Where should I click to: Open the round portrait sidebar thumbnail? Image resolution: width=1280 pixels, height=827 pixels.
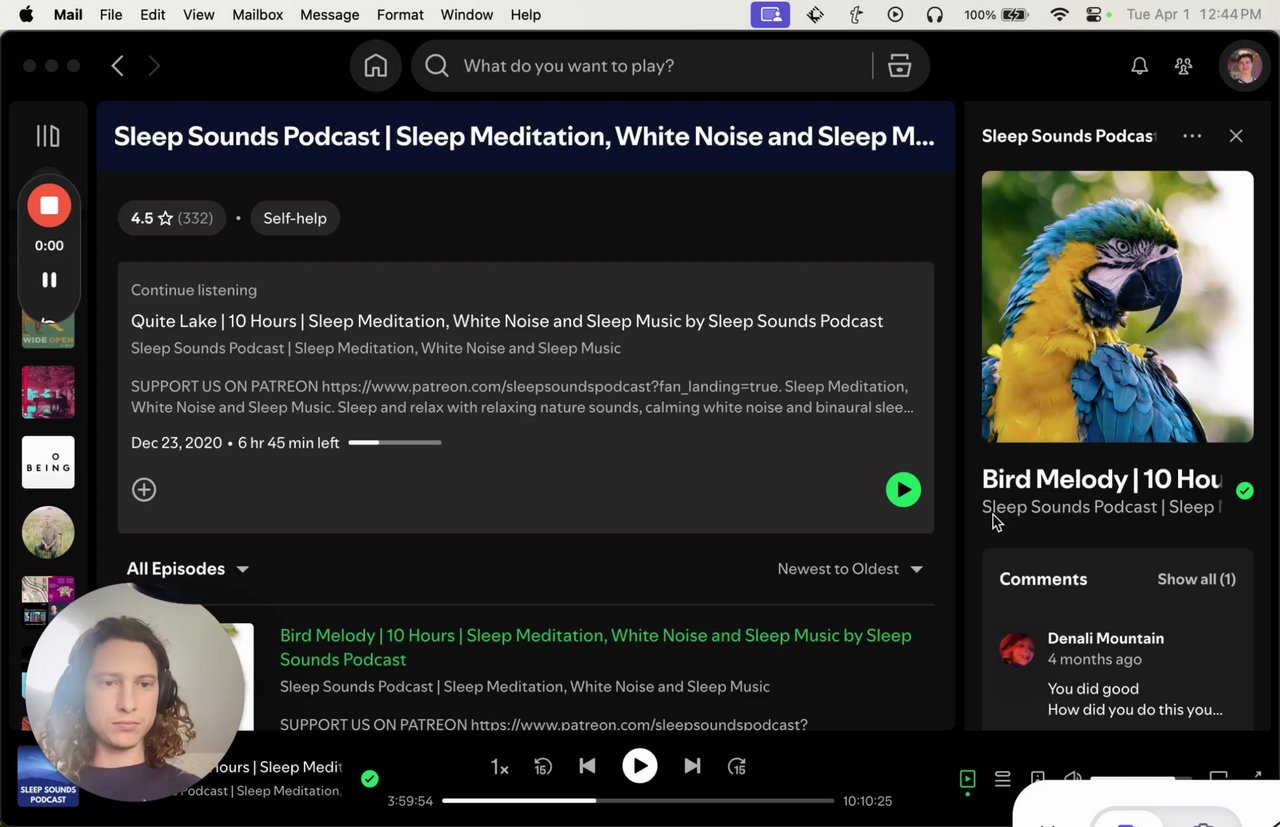pos(48,532)
